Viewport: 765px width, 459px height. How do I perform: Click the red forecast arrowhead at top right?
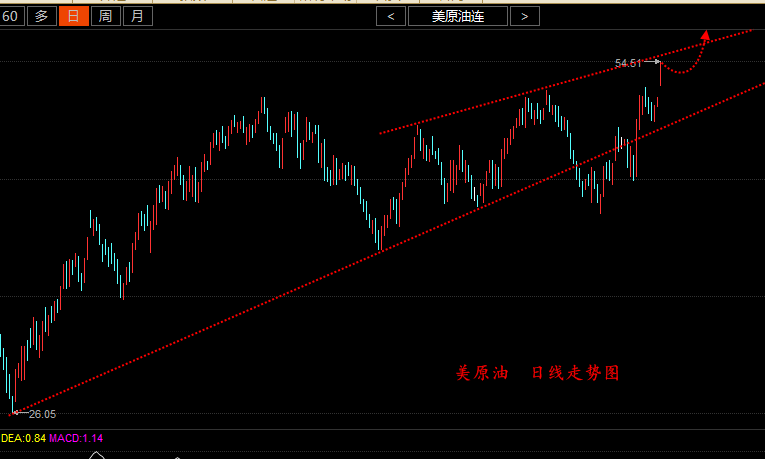pyautogui.click(x=705, y=36)
